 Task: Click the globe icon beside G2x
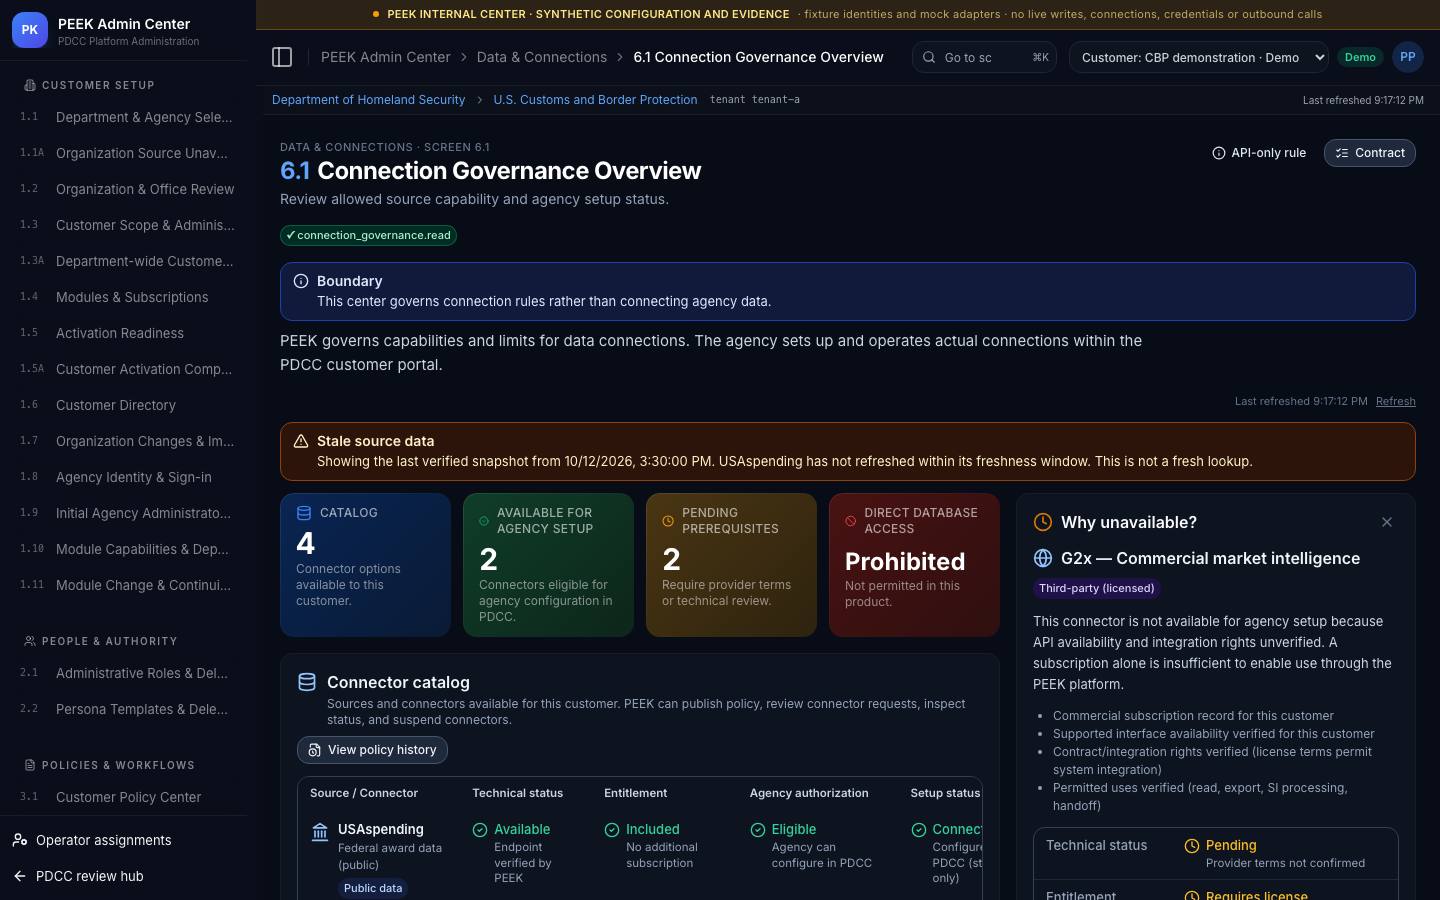click(1043, 558)
